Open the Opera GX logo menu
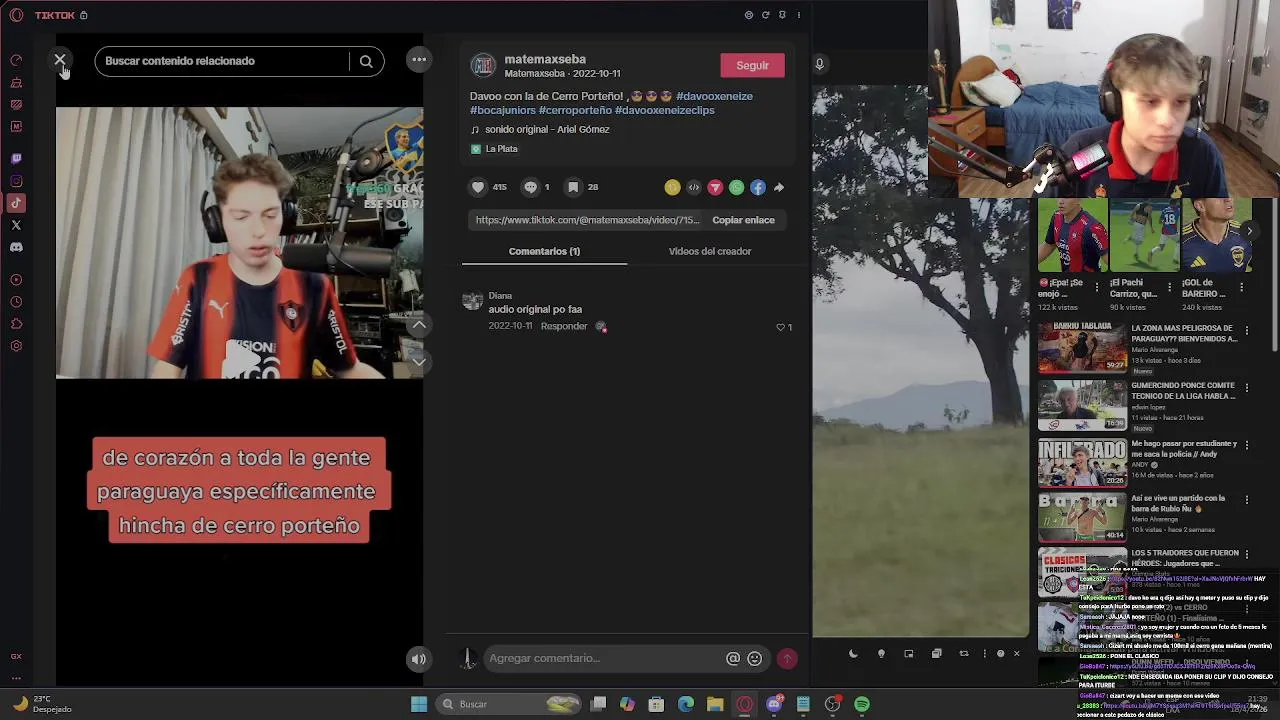The image size is (1280, 720). pos(16,15)
